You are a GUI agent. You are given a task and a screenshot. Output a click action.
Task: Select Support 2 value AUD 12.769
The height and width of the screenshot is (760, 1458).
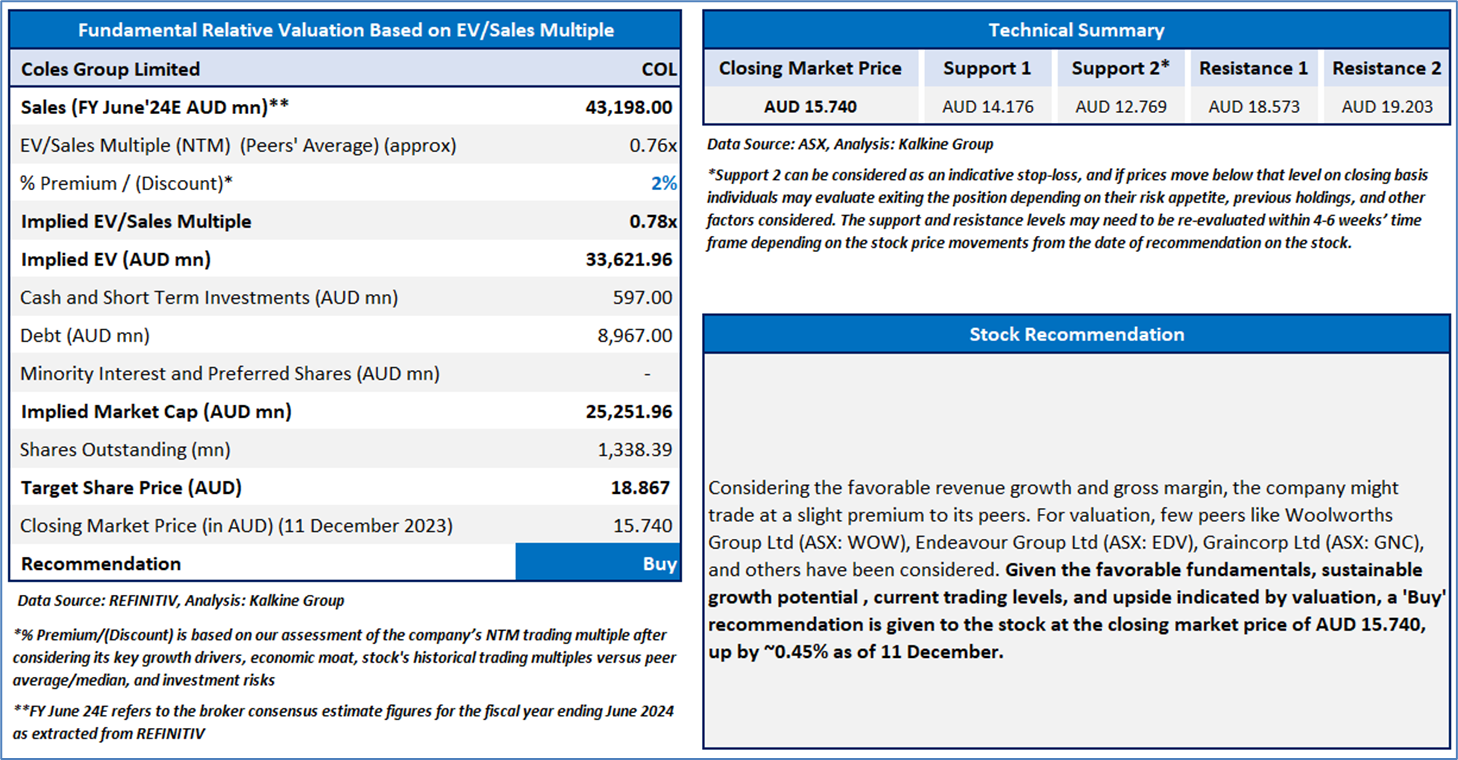1120,106
